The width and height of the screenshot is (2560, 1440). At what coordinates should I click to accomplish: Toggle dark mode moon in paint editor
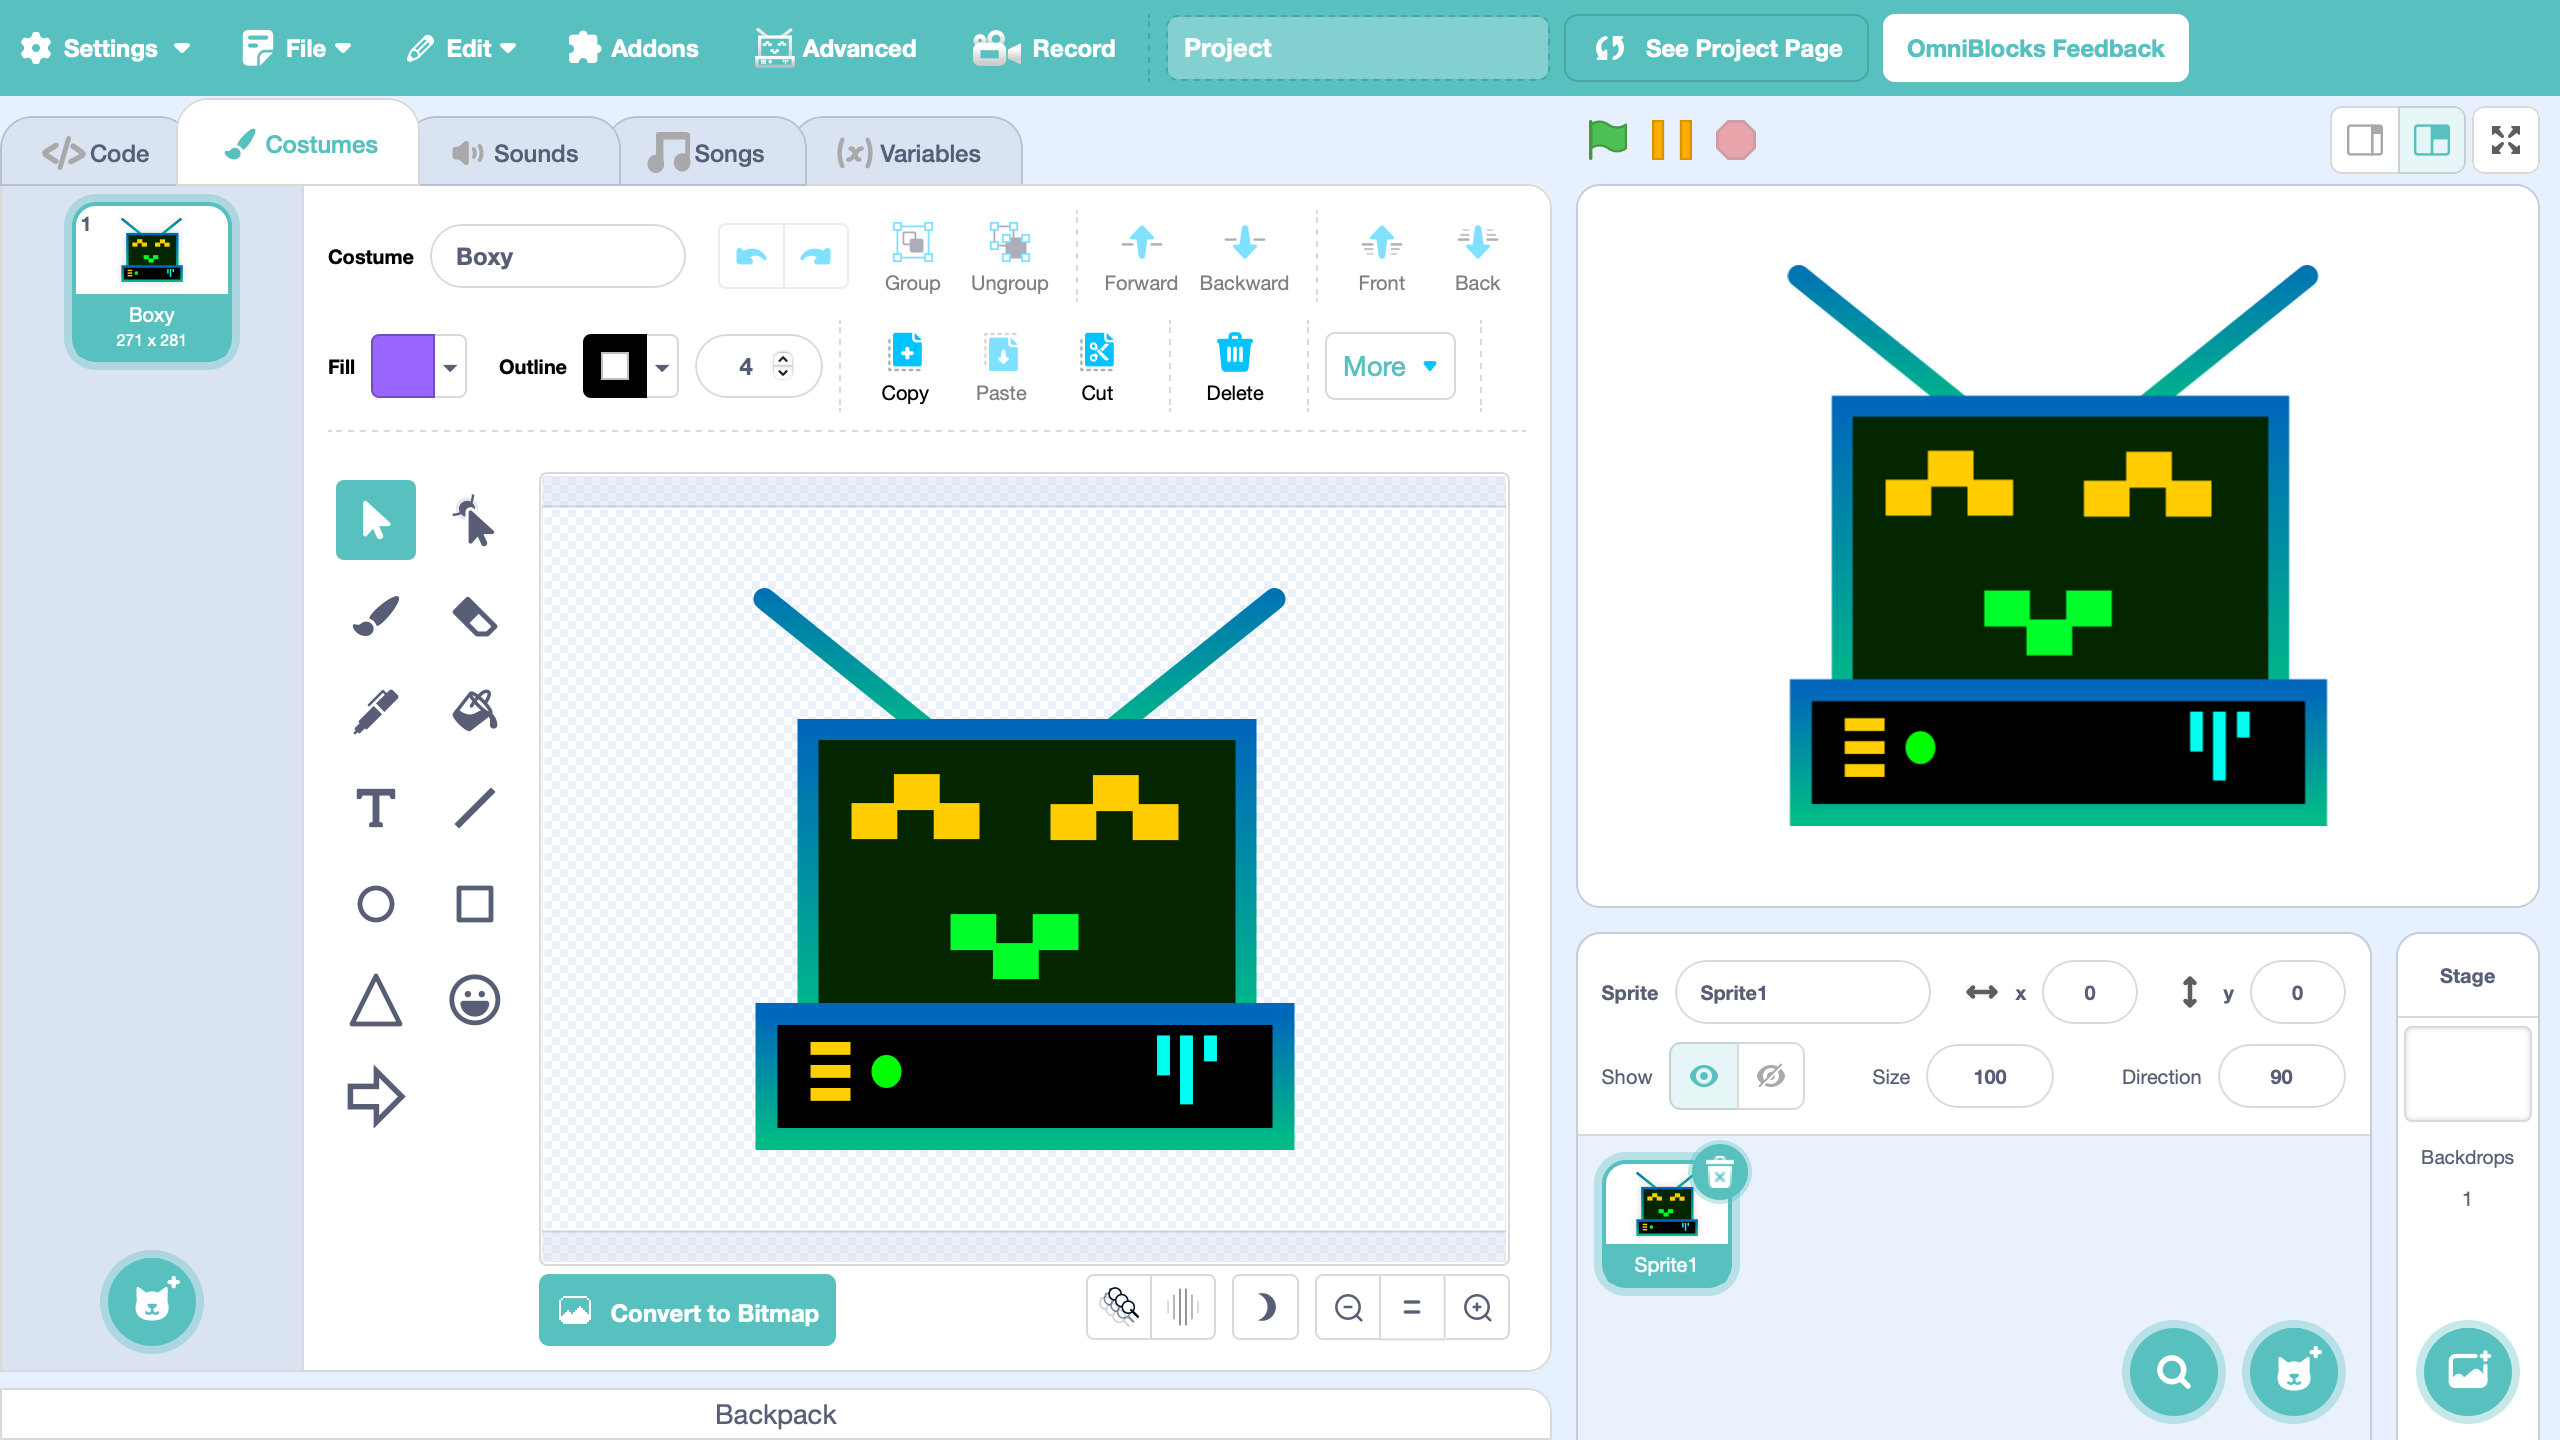[x=1265, y=1307]
